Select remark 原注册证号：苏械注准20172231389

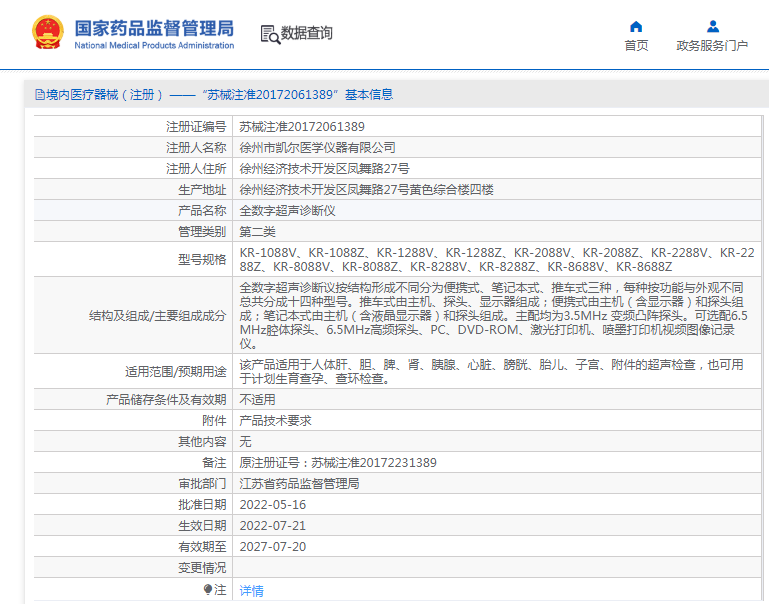click(338, 463)
